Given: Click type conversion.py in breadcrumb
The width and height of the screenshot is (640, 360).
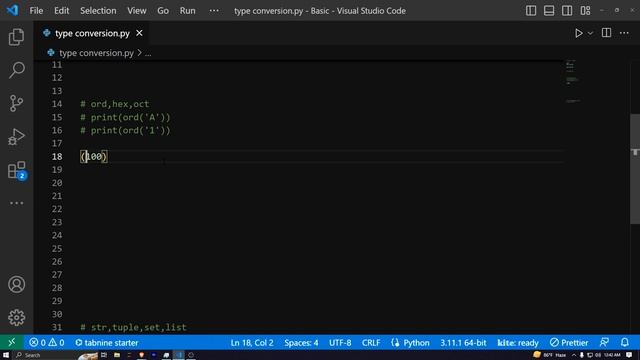Looking at the screenshot, I should coord(96,53).
